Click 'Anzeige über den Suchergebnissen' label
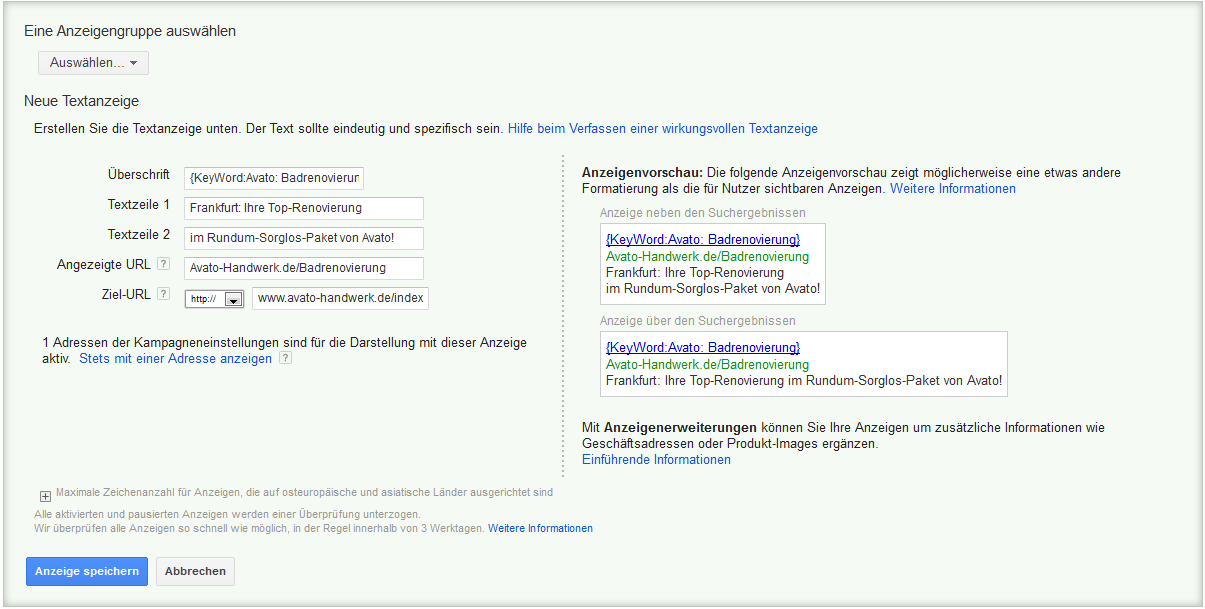This screenshot has height=609, width=1205. pyautogui.click(x=698, y=321)
